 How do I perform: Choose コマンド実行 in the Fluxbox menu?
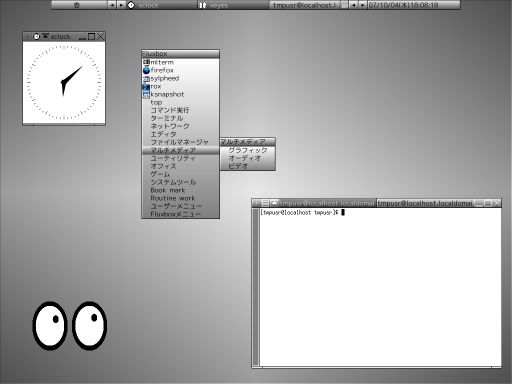(x=180, y=110)
